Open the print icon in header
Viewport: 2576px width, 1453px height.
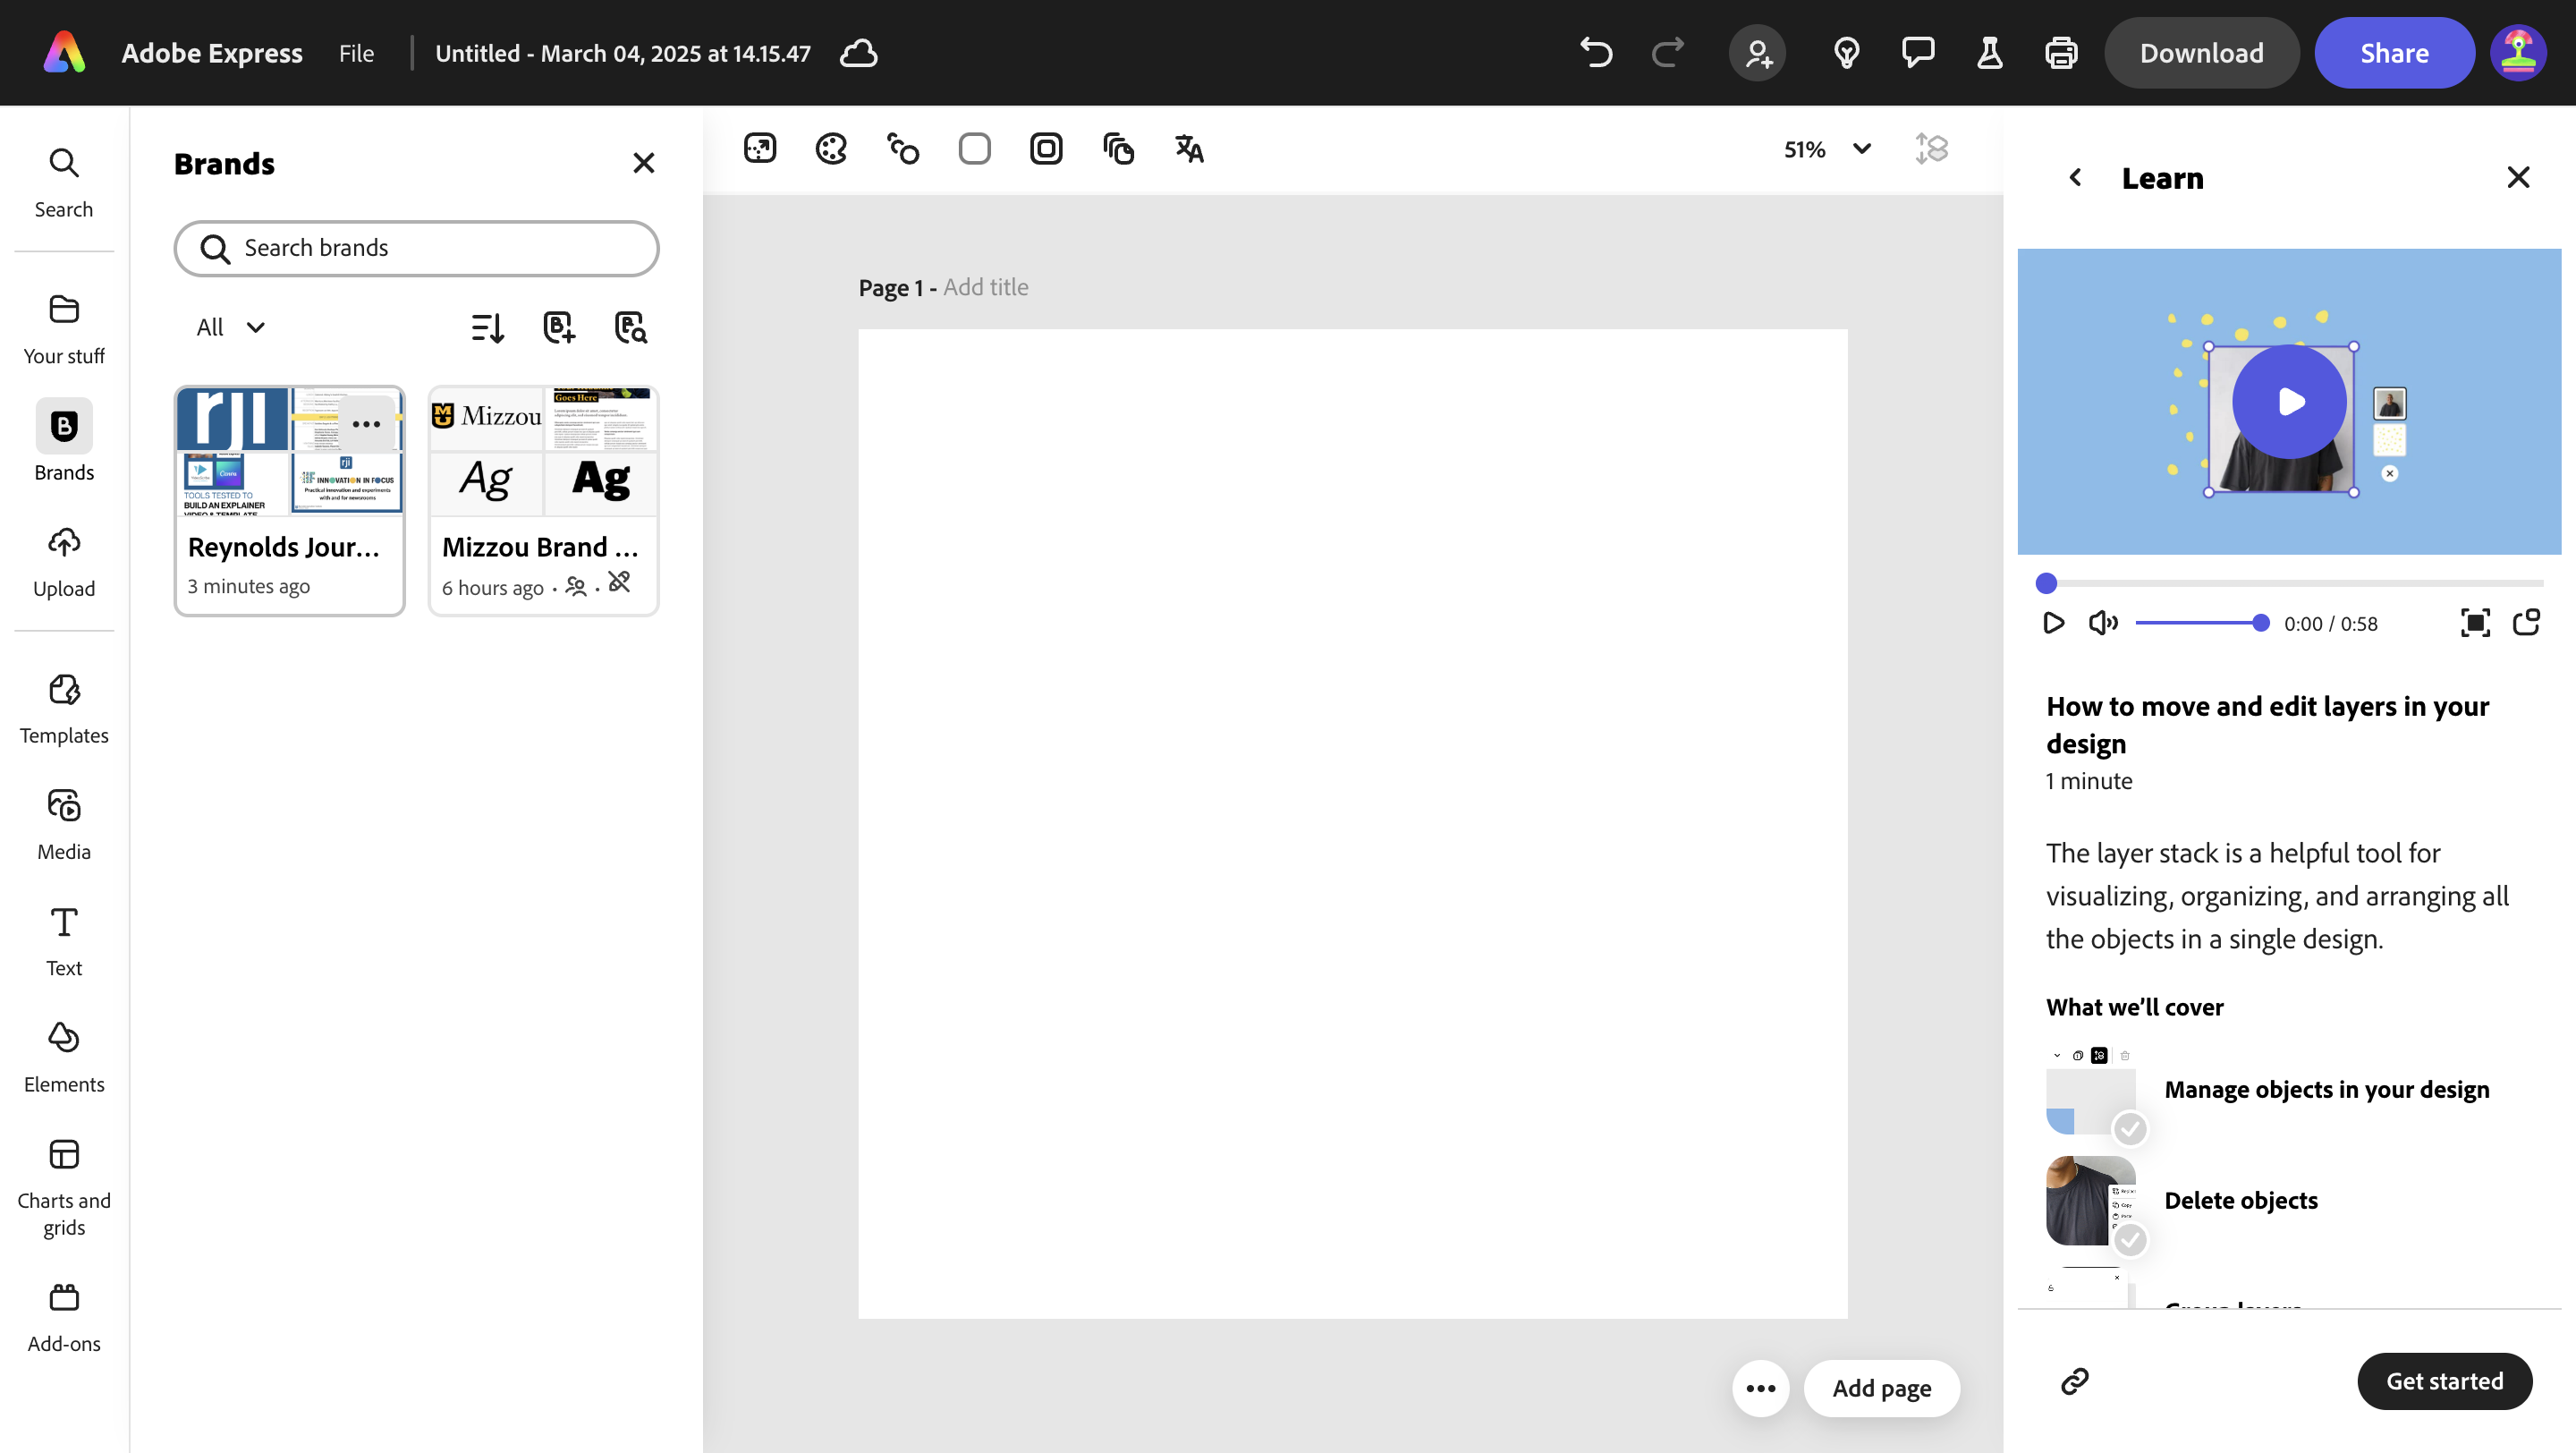(x=2061, y=53)
